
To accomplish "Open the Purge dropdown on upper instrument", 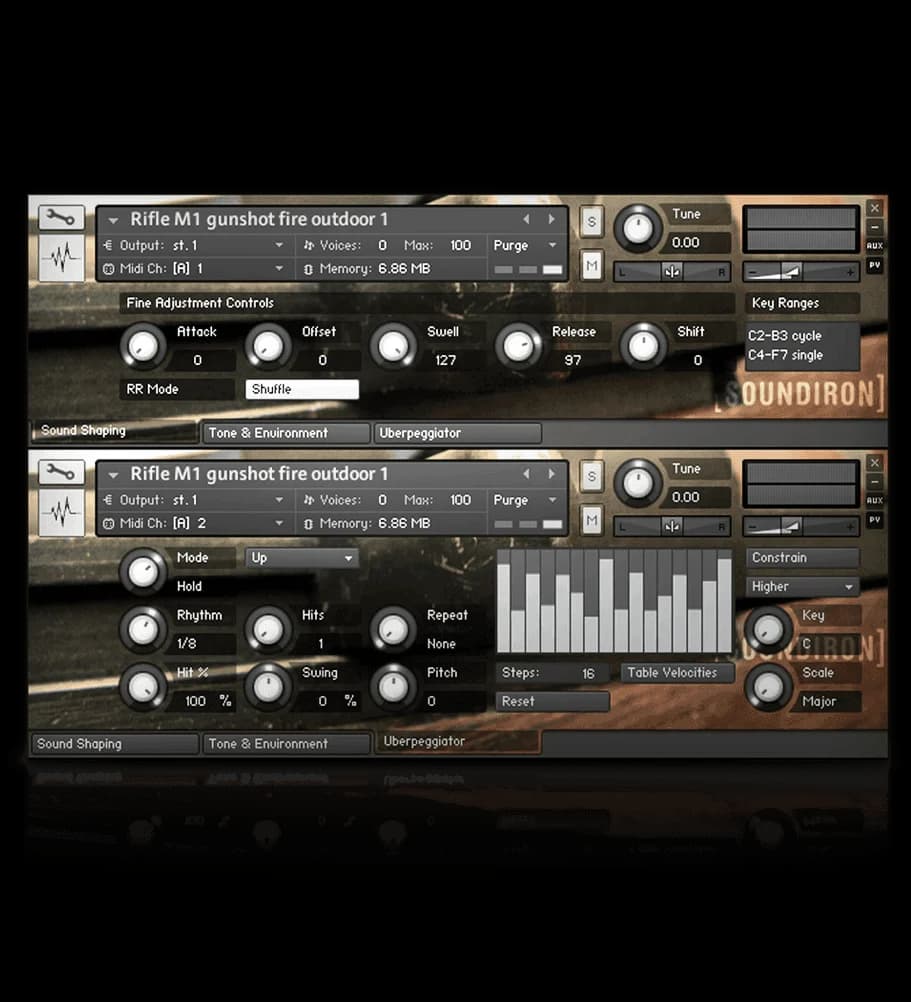I will click(525, 245).
